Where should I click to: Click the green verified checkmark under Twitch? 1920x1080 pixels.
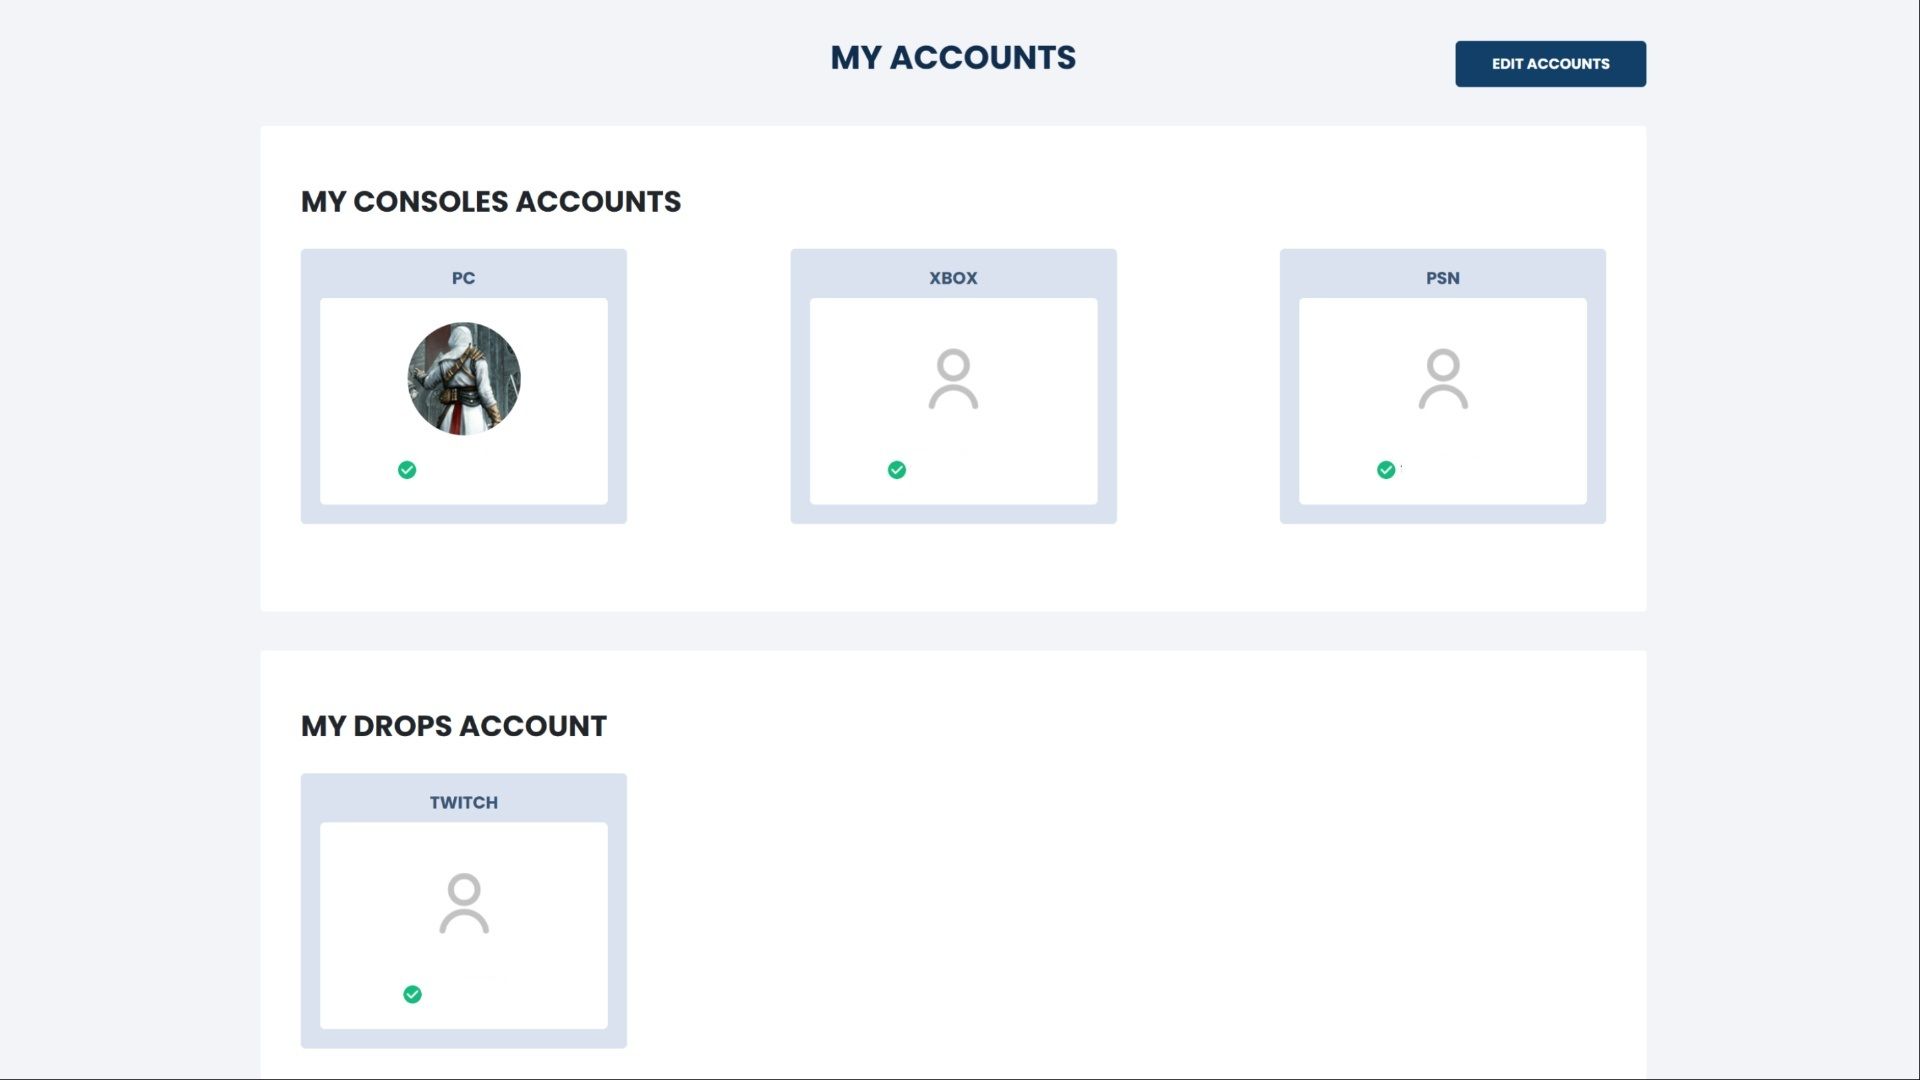point(412,994)
